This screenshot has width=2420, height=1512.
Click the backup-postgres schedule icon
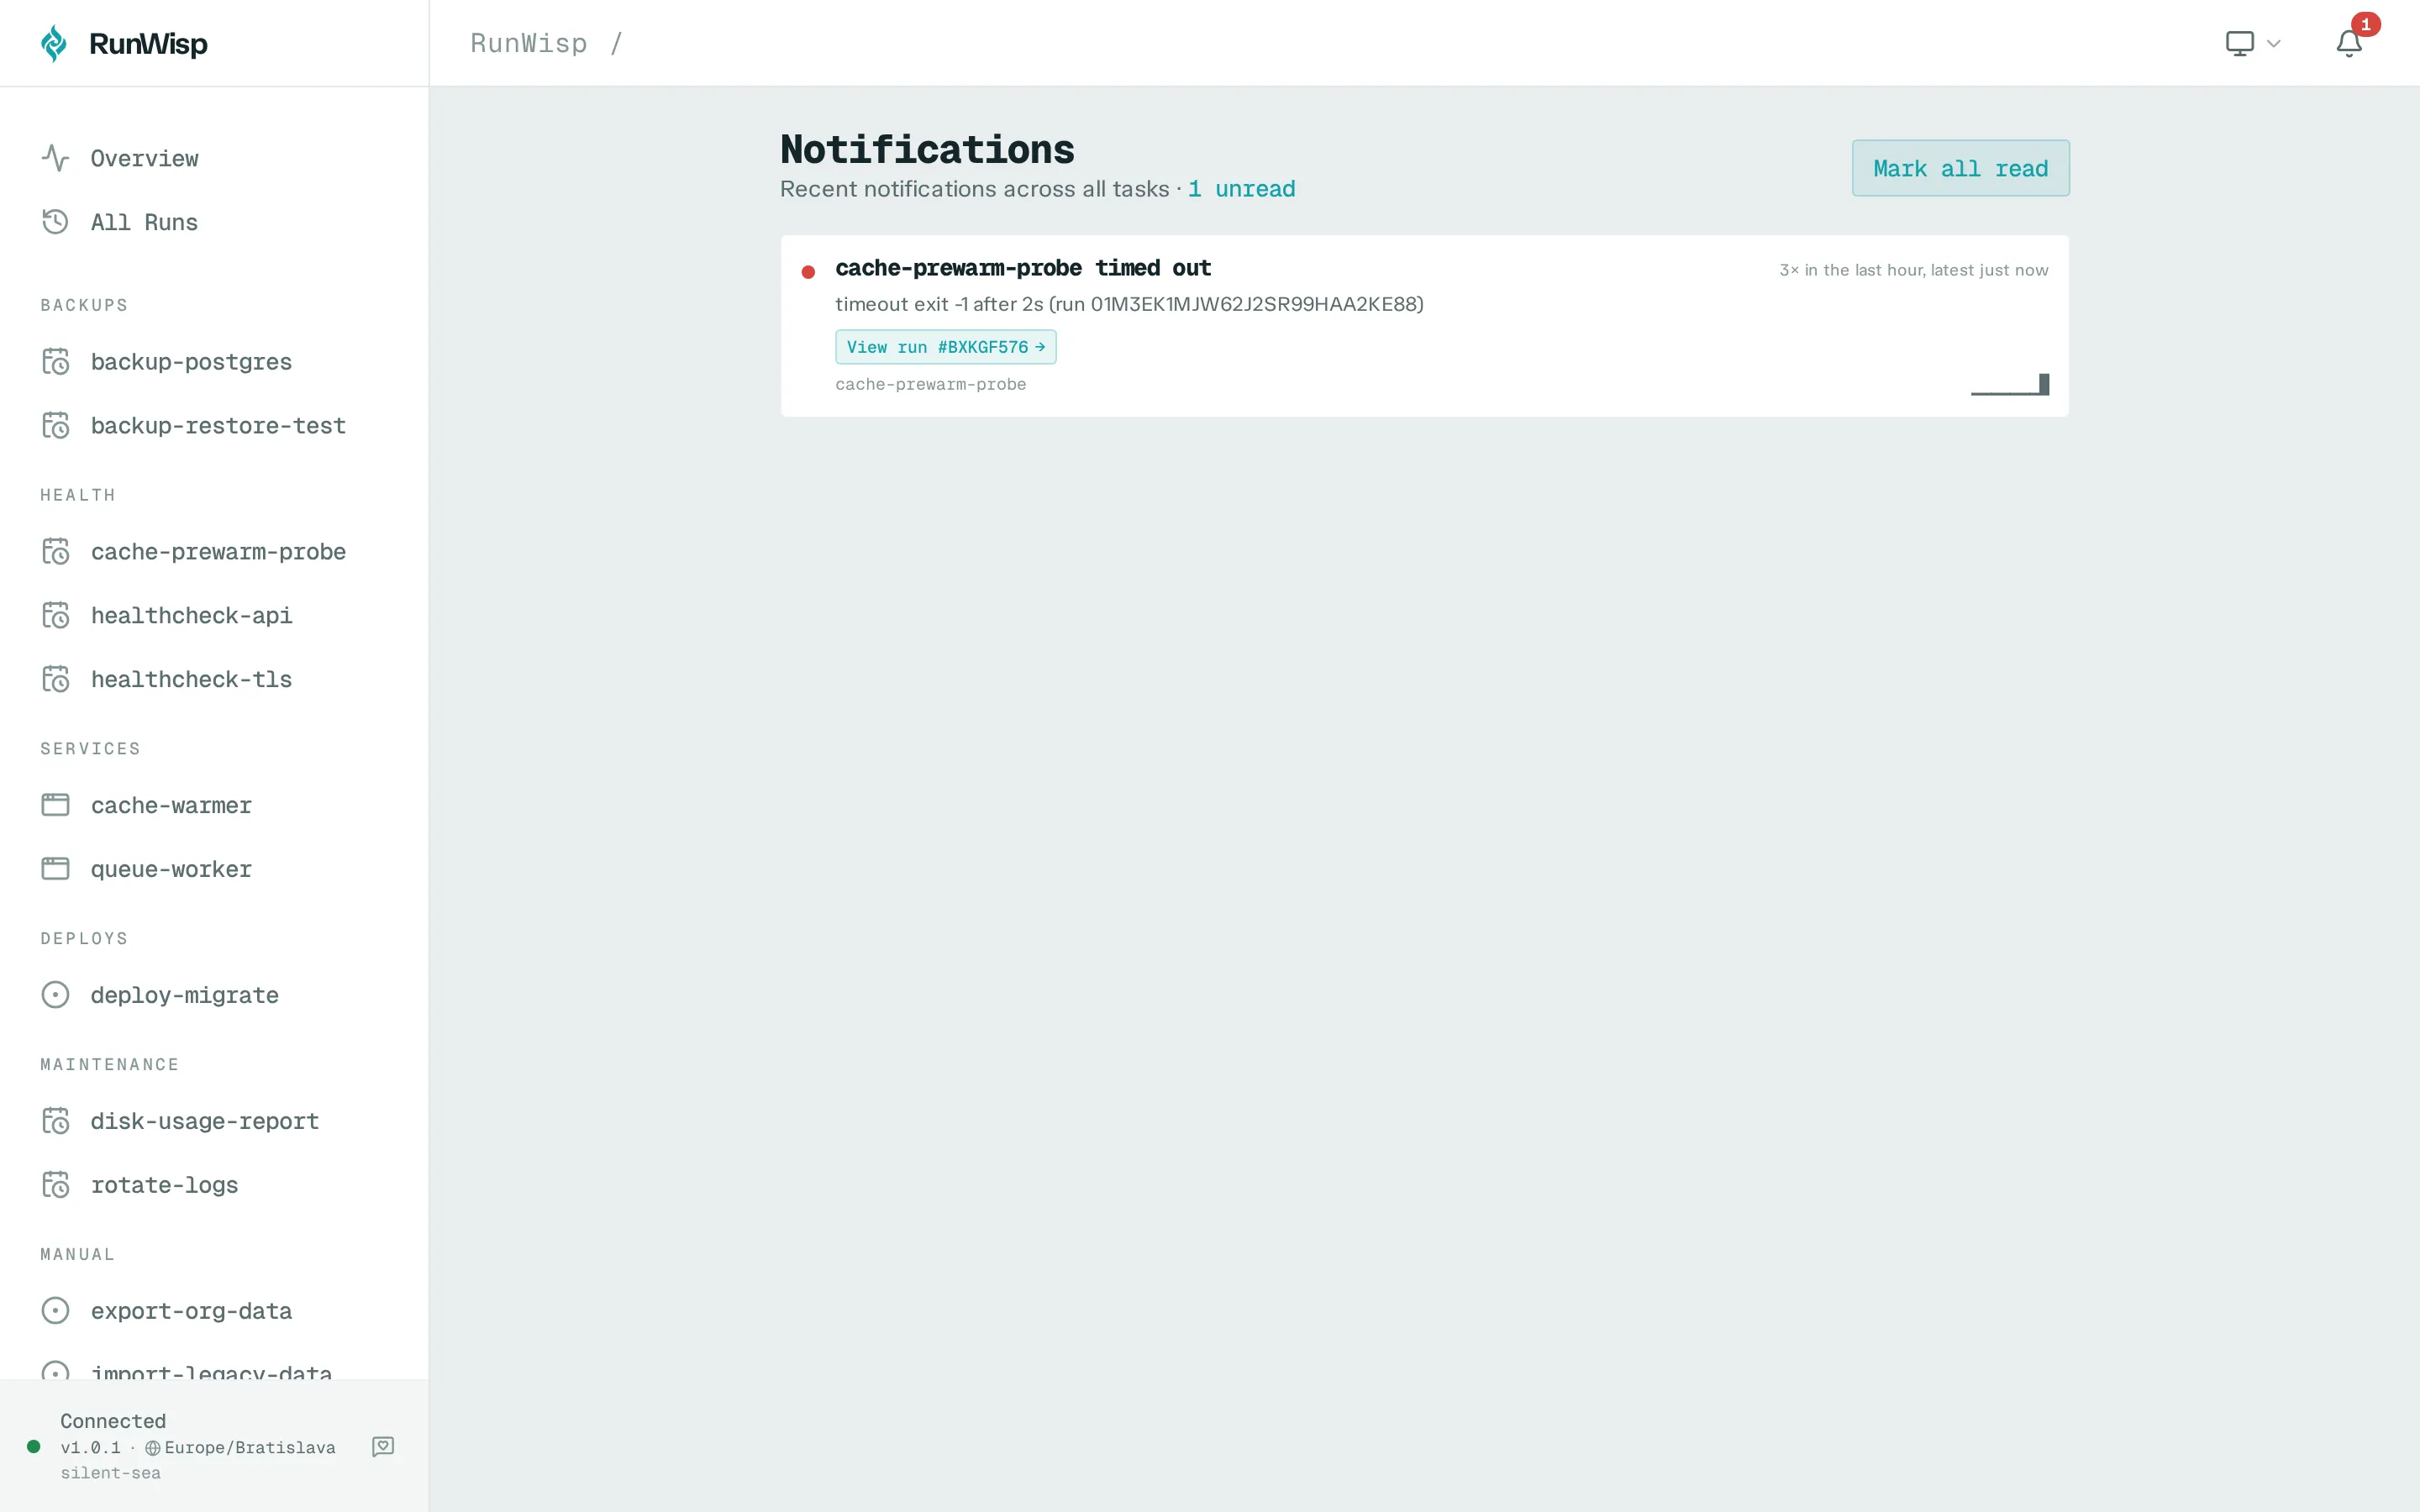click(x=55, y=361)
